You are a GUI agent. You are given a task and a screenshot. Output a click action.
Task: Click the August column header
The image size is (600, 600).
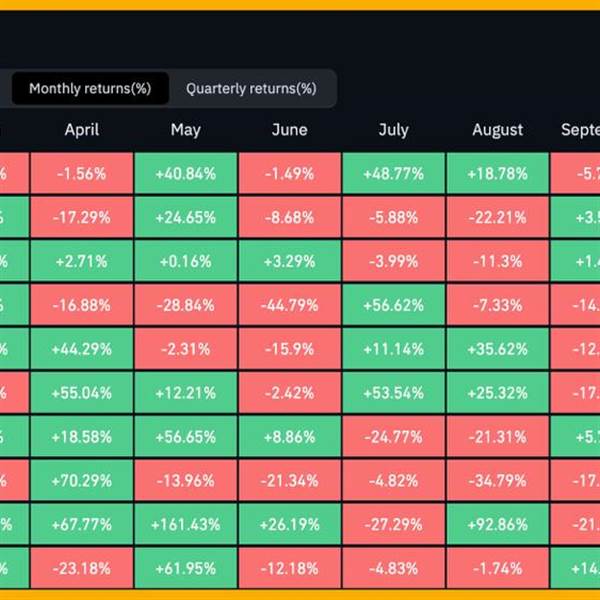pyautogui.click(x=497, y=130)
